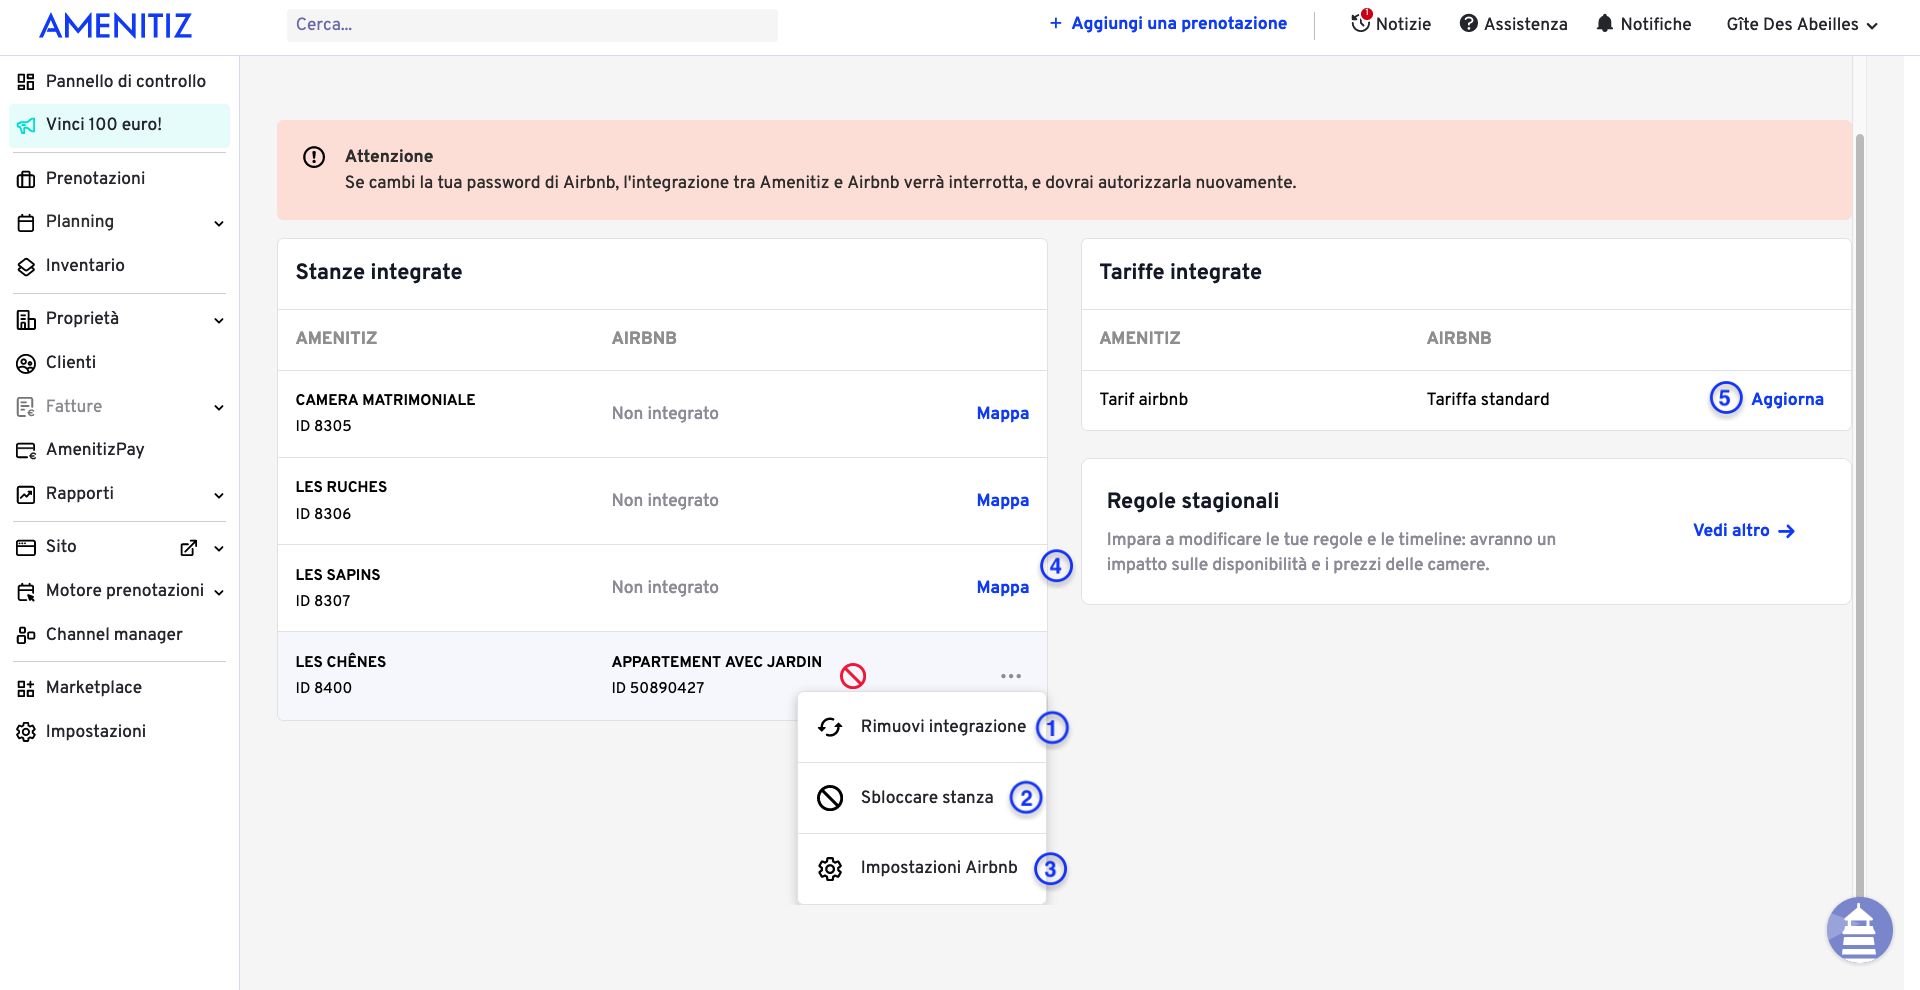Expand the Sito submenu chevron

pyautogui.click(x=219, y=548)
